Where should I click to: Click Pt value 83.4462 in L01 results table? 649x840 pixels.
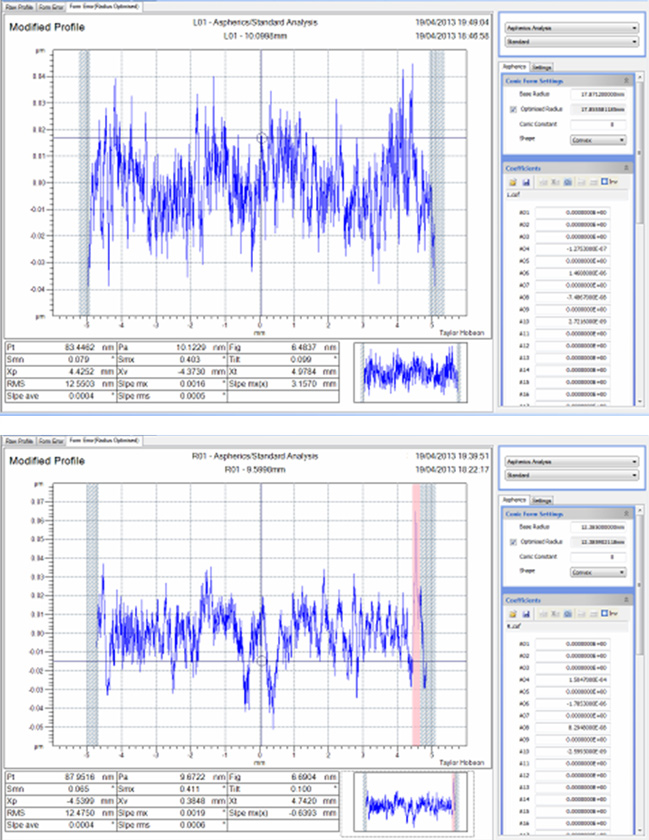pyautogui.click(x=79, y=347)
